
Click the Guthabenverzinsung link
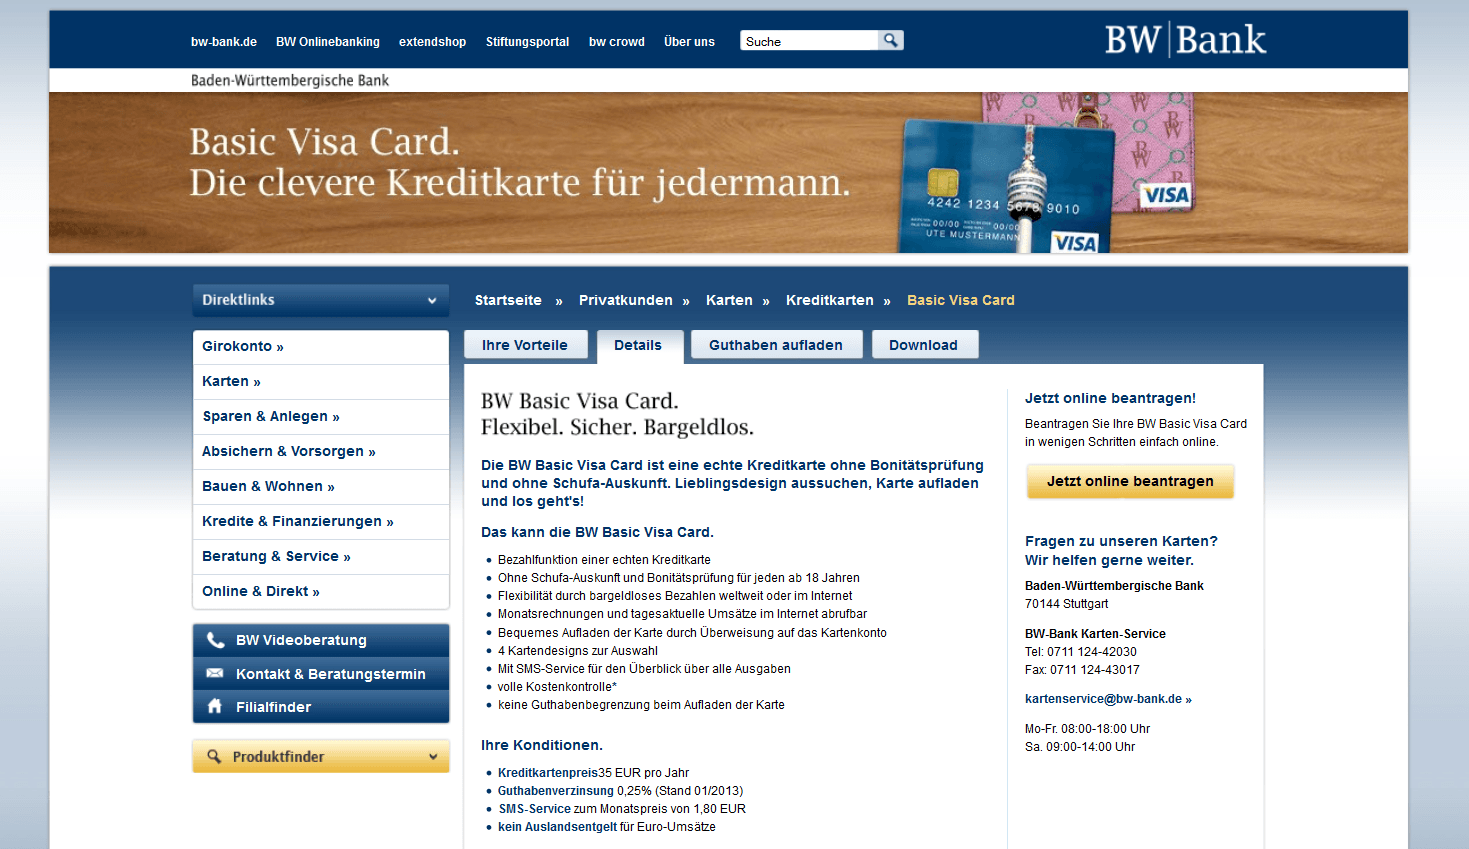tap(556, 791)
